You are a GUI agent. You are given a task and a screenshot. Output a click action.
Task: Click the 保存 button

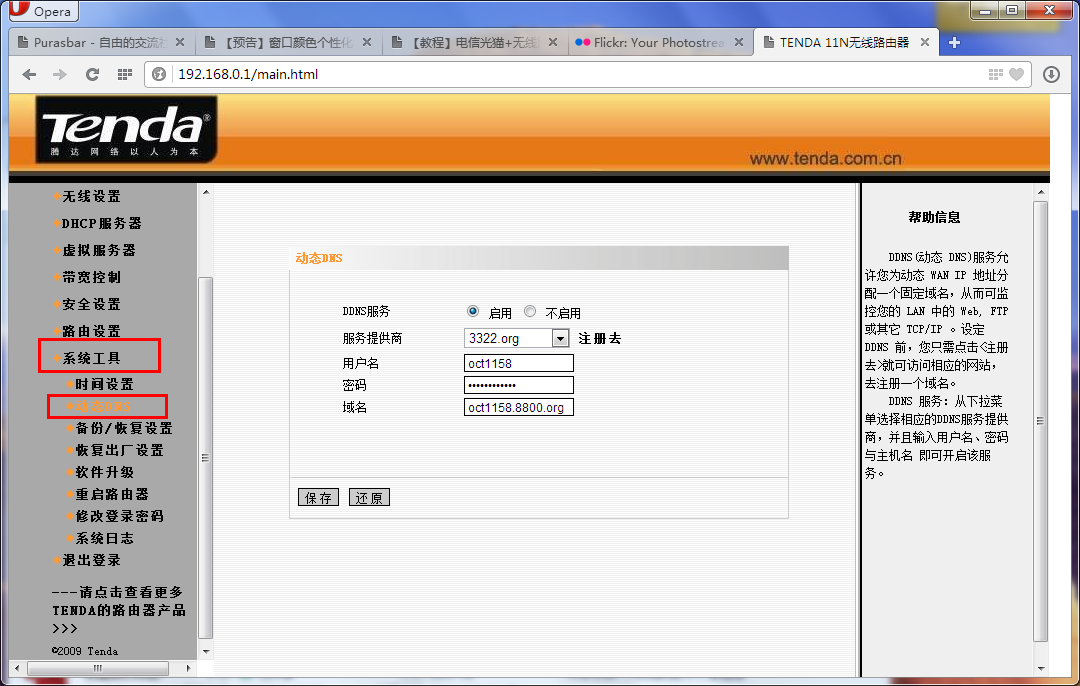[x=319, y=497]
